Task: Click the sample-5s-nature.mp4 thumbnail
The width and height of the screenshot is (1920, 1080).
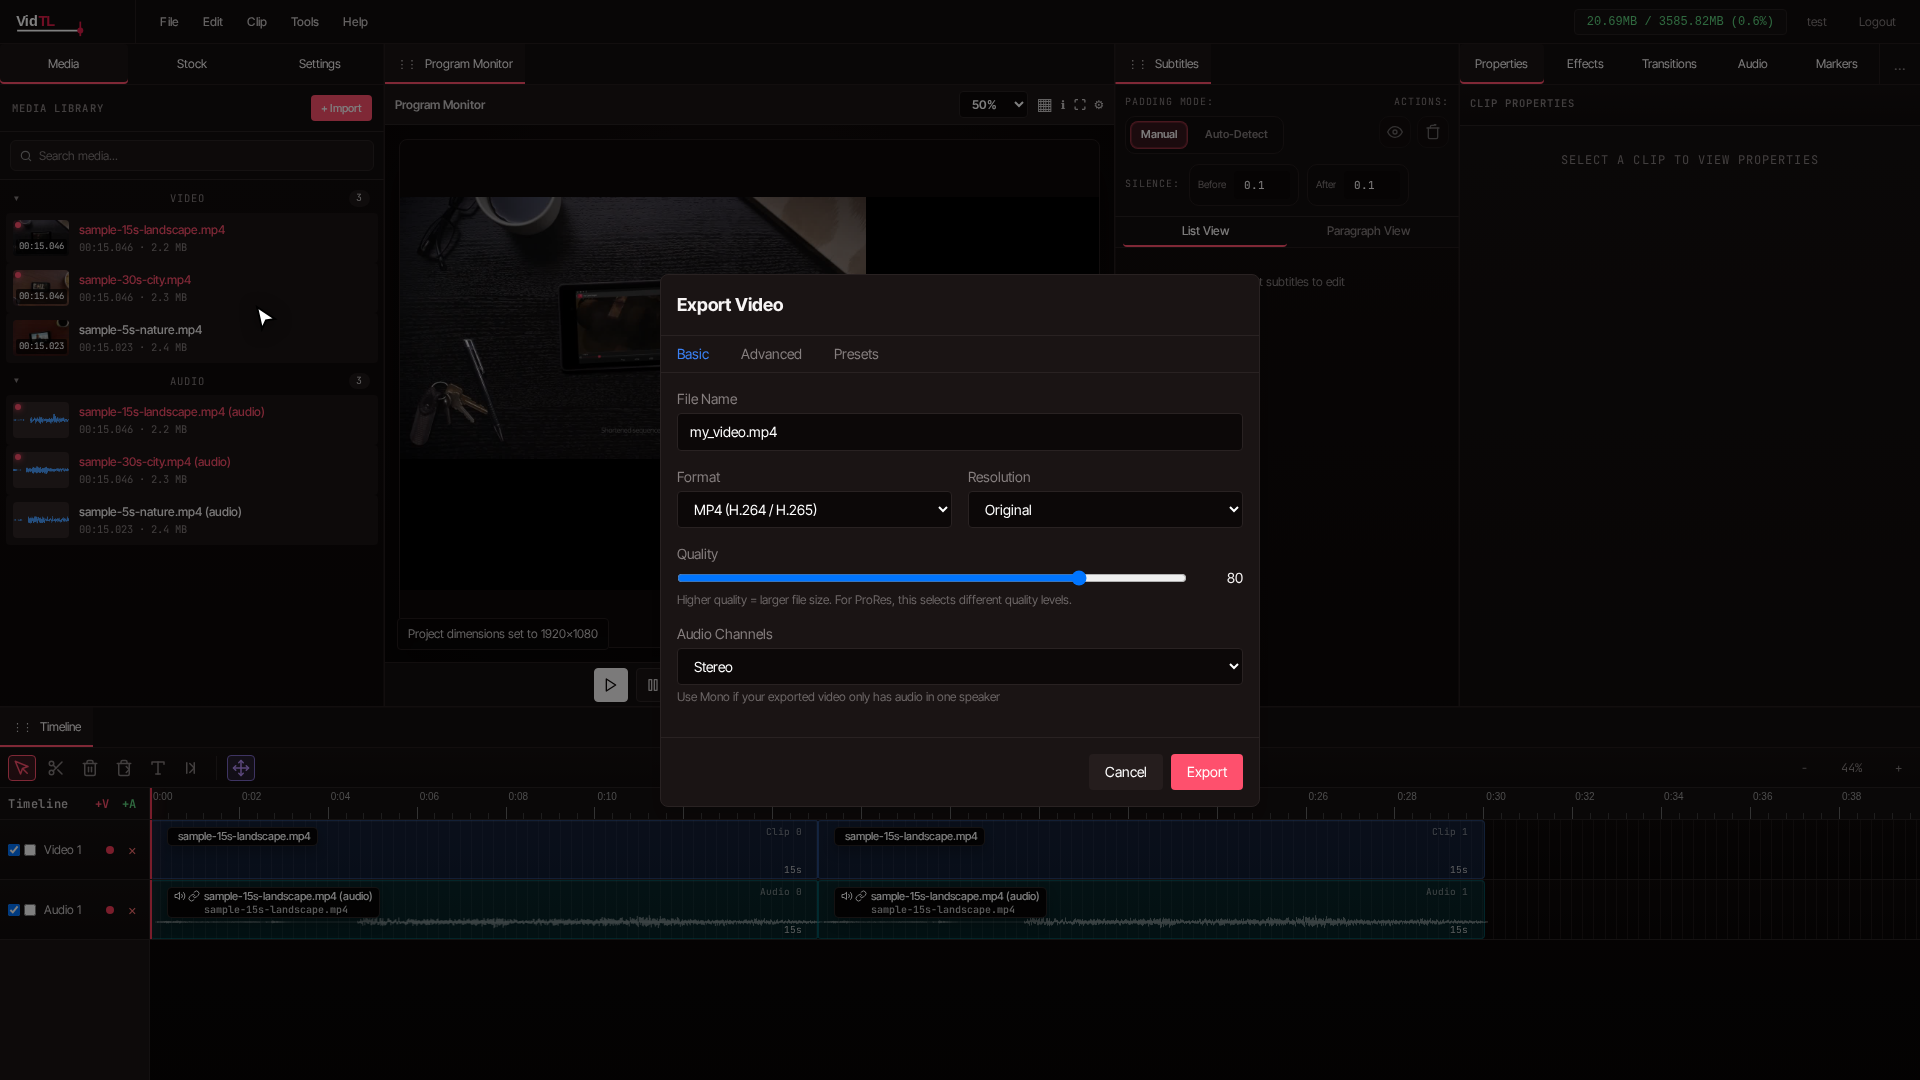Action: tap(41, 338)
